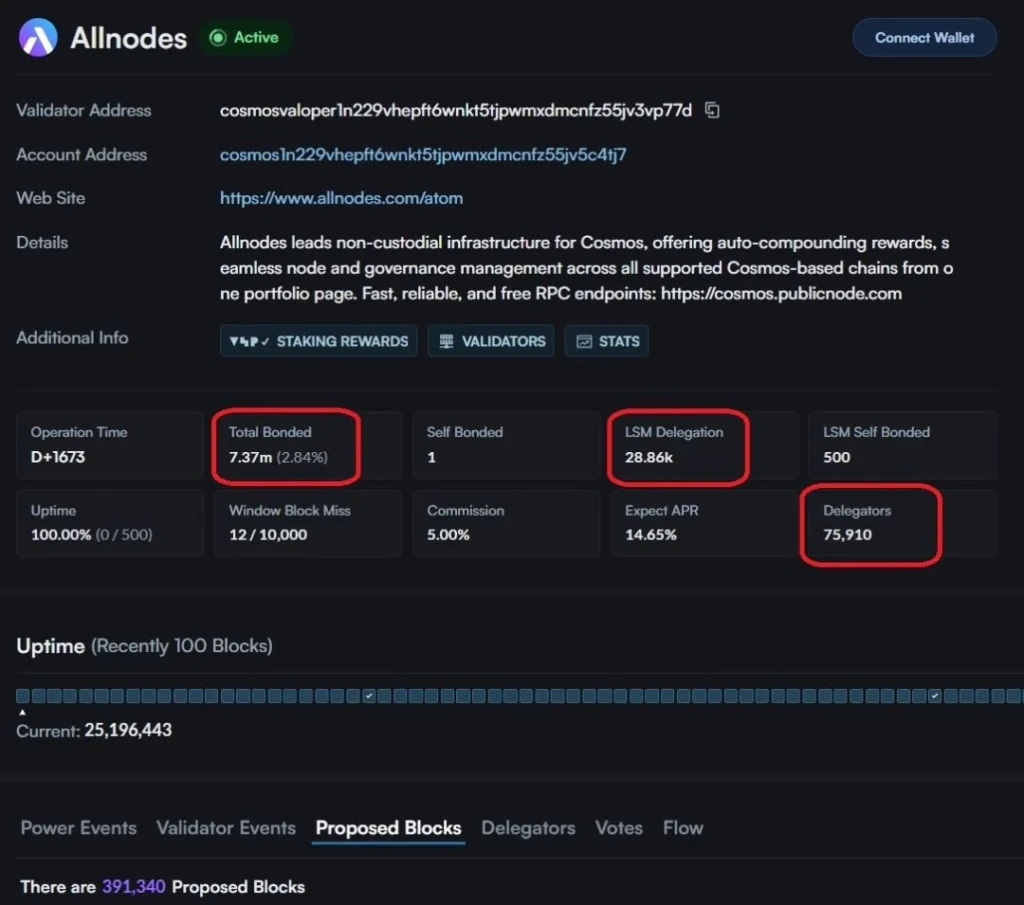This screenshot has height=905, width=1024.
Task: Select the Proposed Blocks tab
Action: pos(388,828)
